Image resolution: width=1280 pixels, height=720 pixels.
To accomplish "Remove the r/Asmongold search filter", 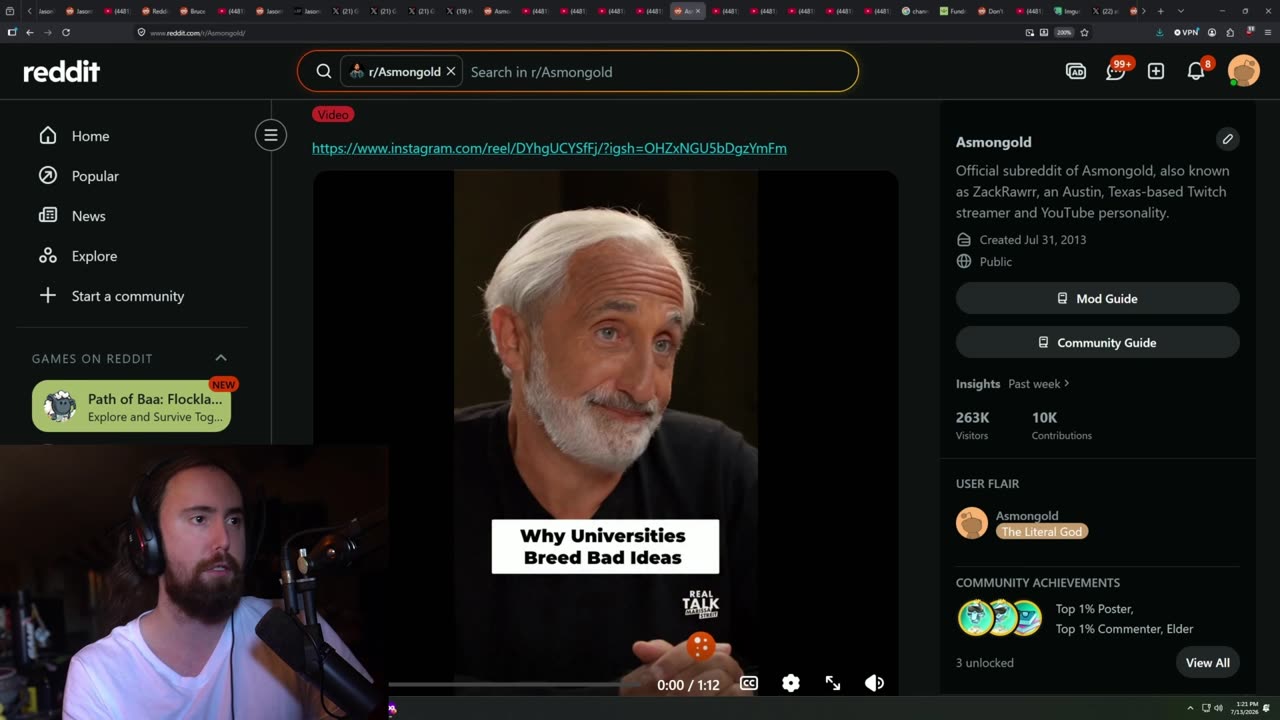I will point(451,71).
